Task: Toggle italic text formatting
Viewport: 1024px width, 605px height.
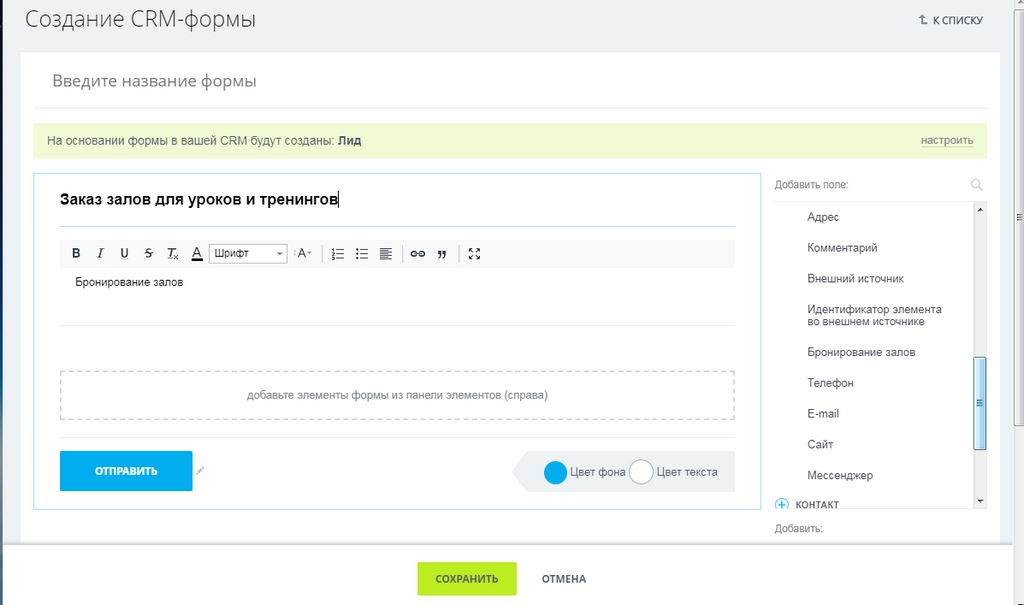Action: pyautogui.click(x=100, y=253)
